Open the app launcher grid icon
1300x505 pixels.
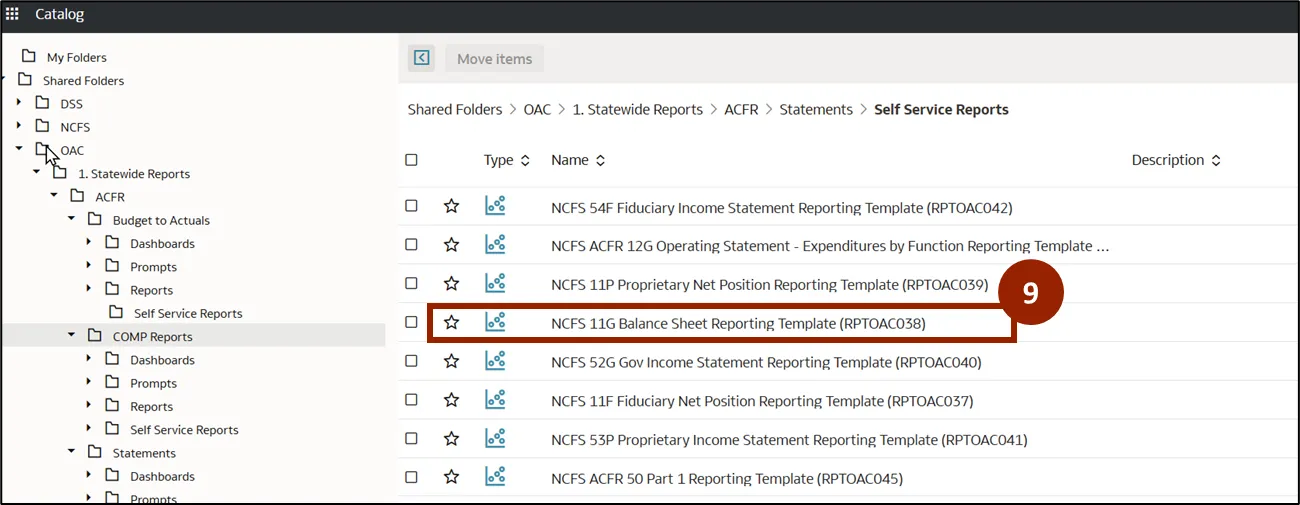pos(12,14)
